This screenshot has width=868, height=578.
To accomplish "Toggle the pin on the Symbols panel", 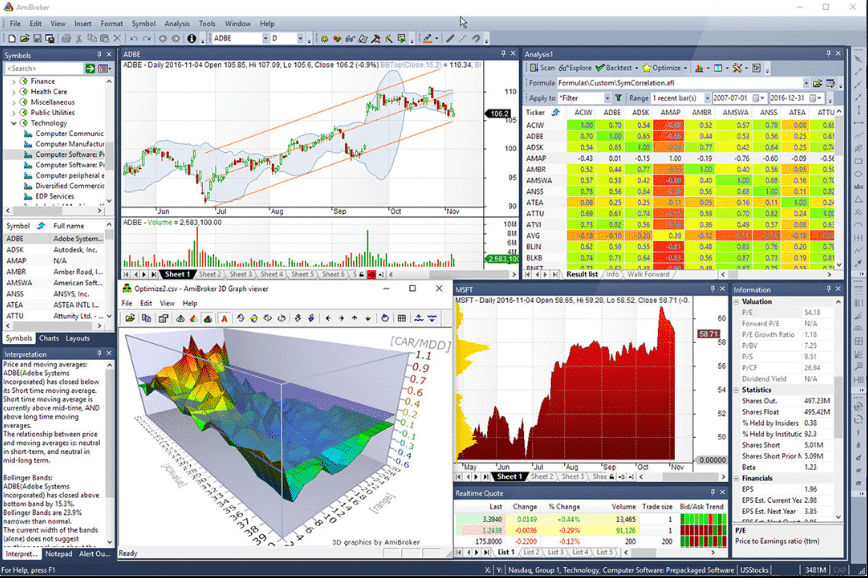I will 99,54.
